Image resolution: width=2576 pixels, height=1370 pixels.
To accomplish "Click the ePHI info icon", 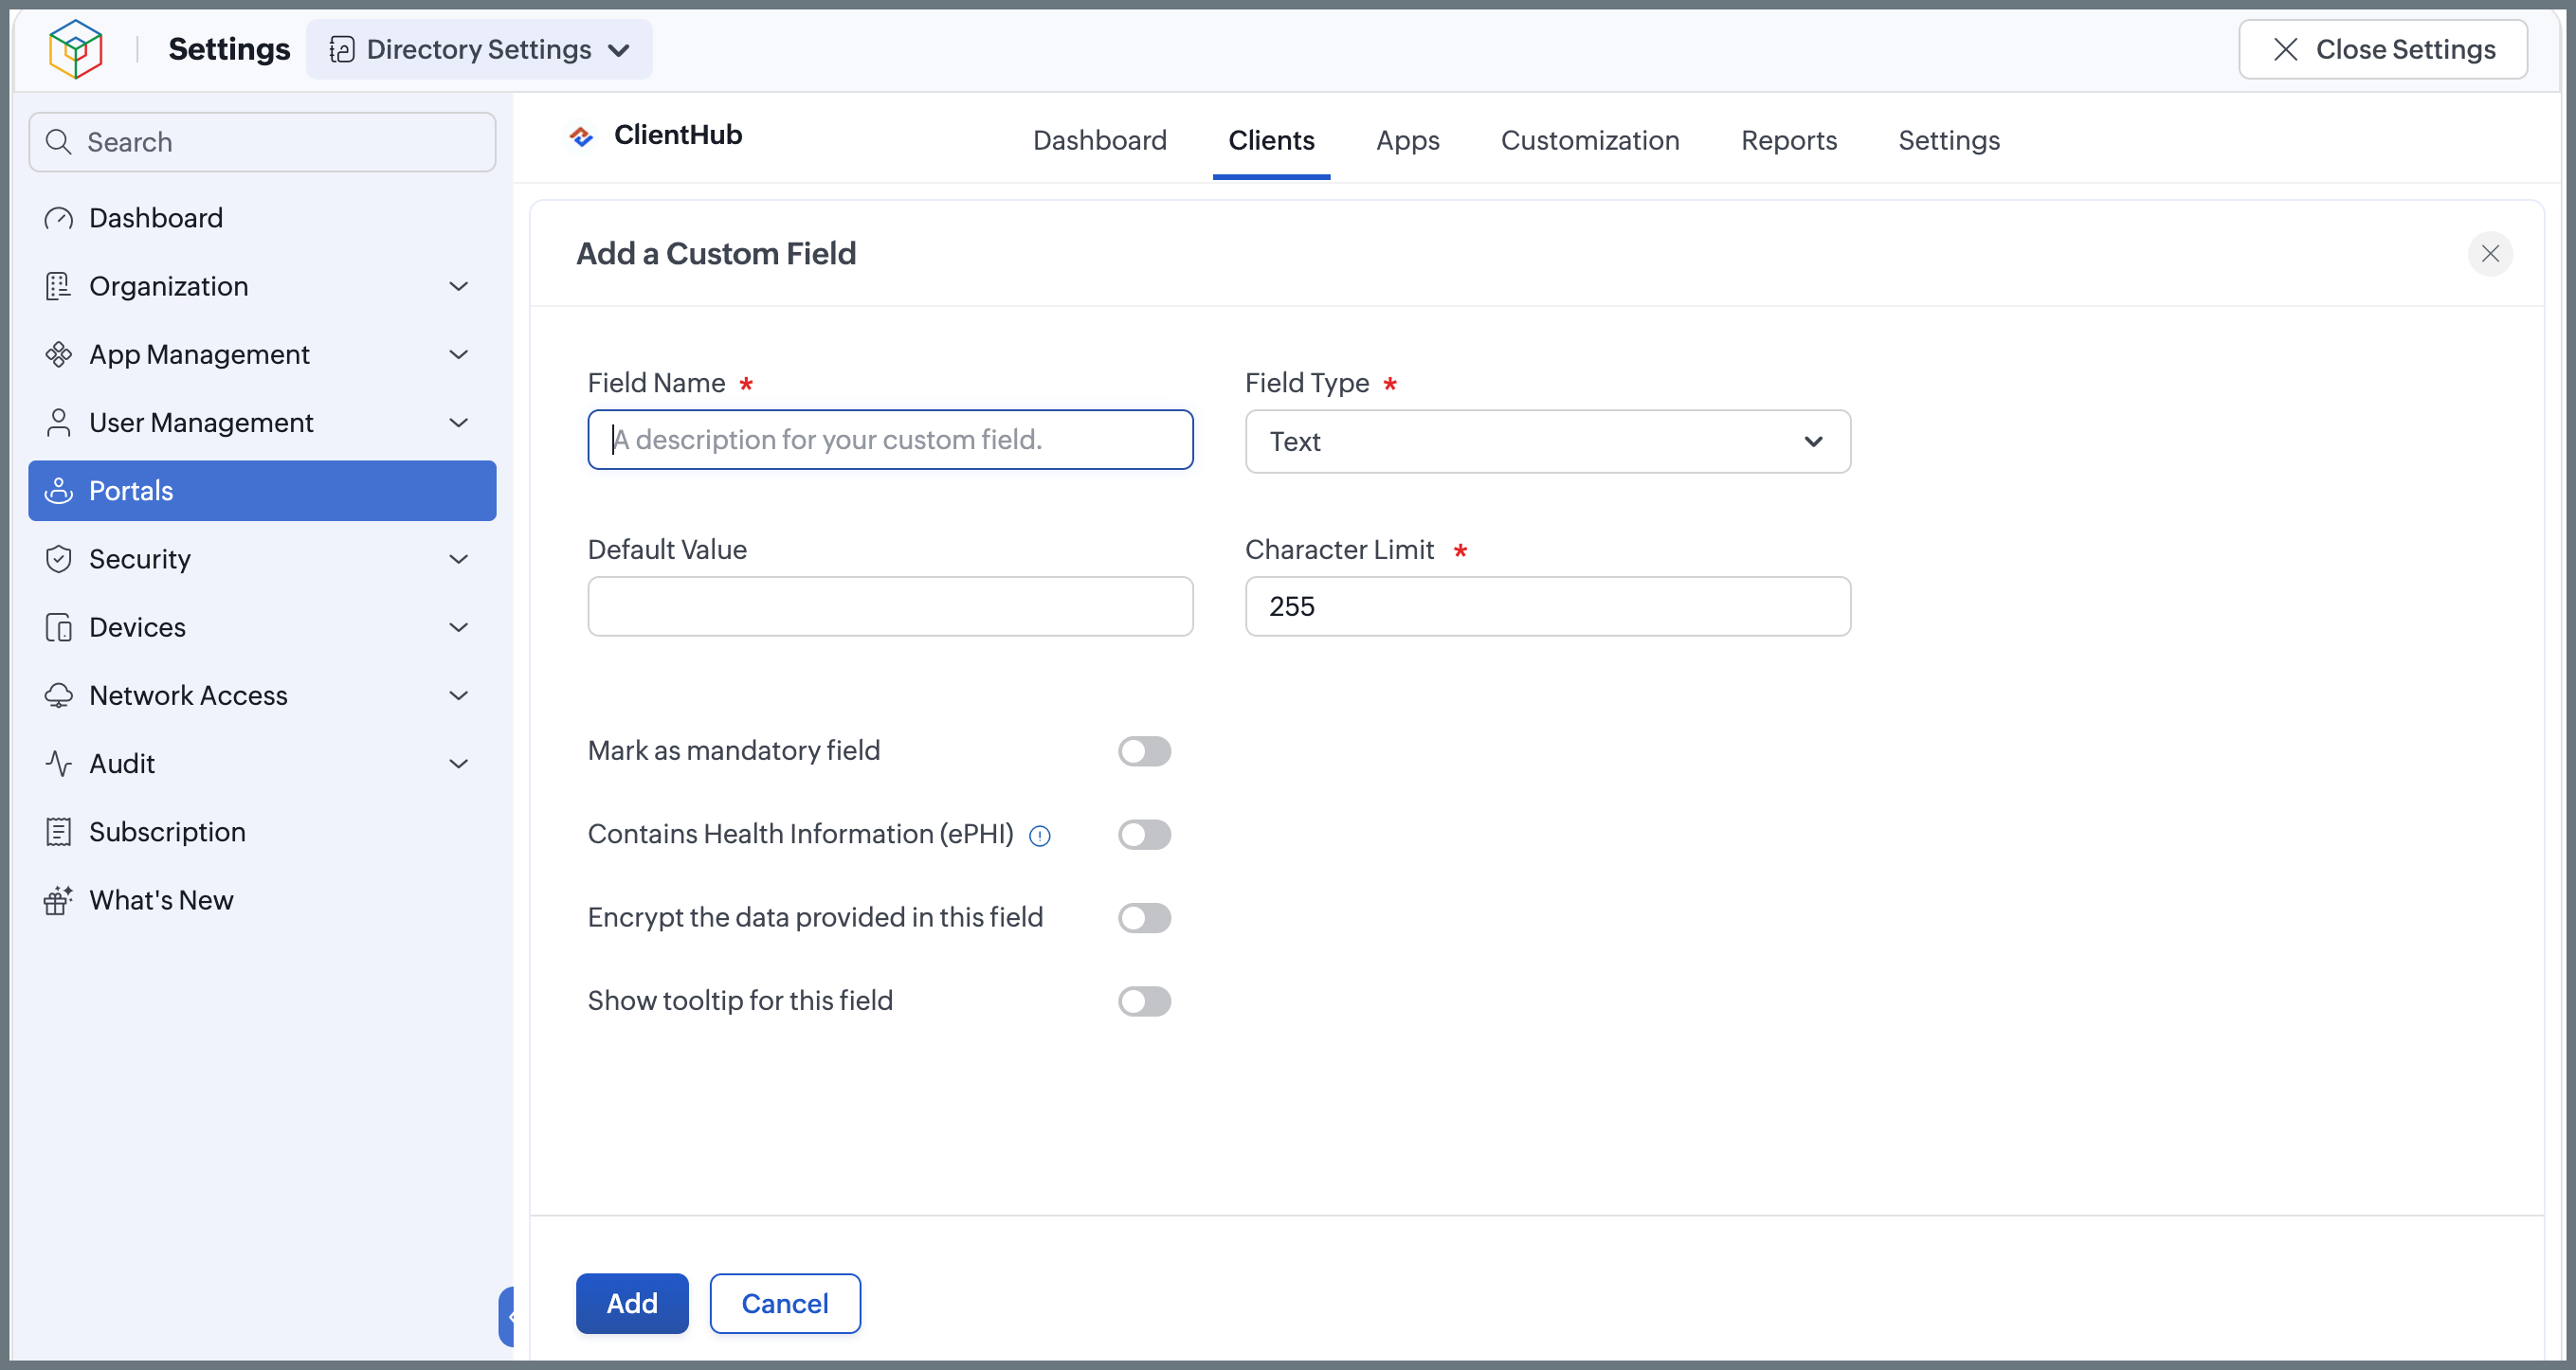I will tap(1040, 836).
